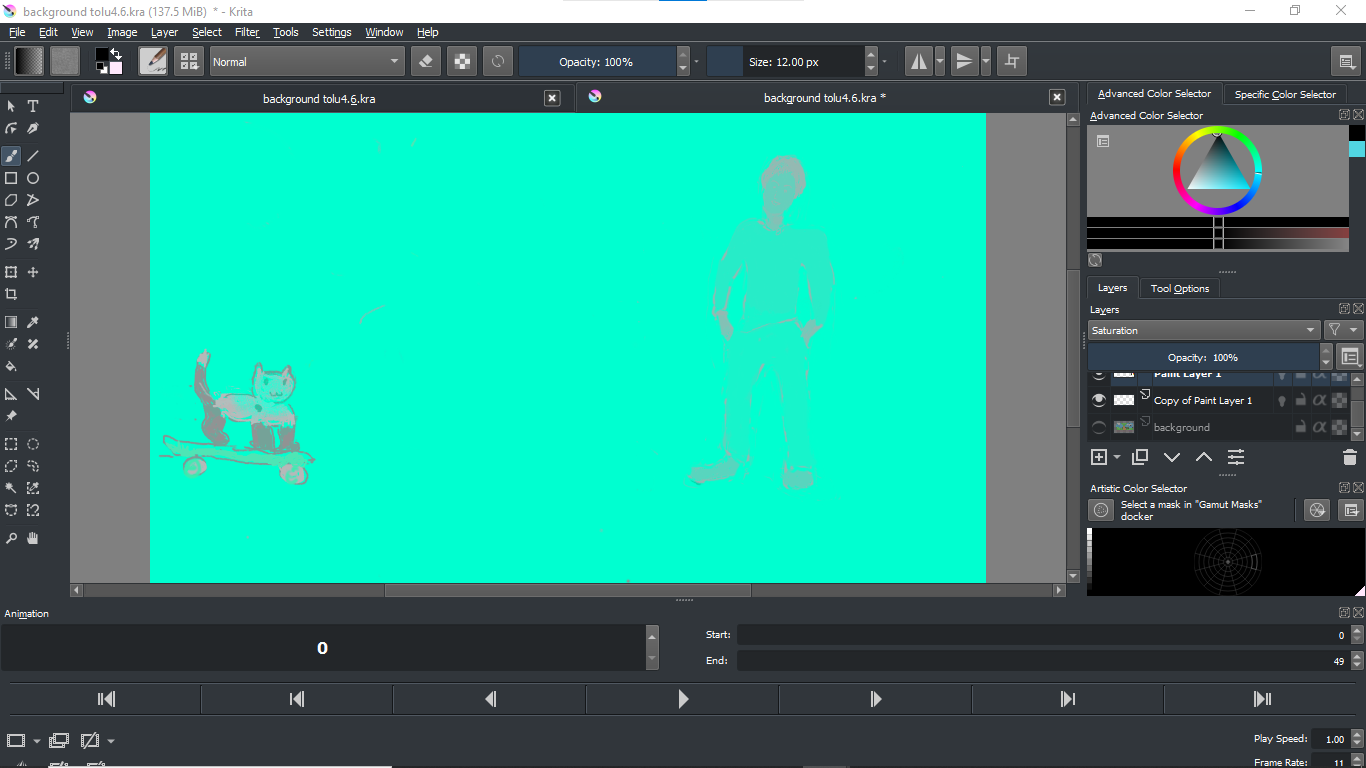Image resolution: width=1366 pixels, height=768 pixels.
Task: Open the Normal blending mode dropdown
Action: pos(306,62)
